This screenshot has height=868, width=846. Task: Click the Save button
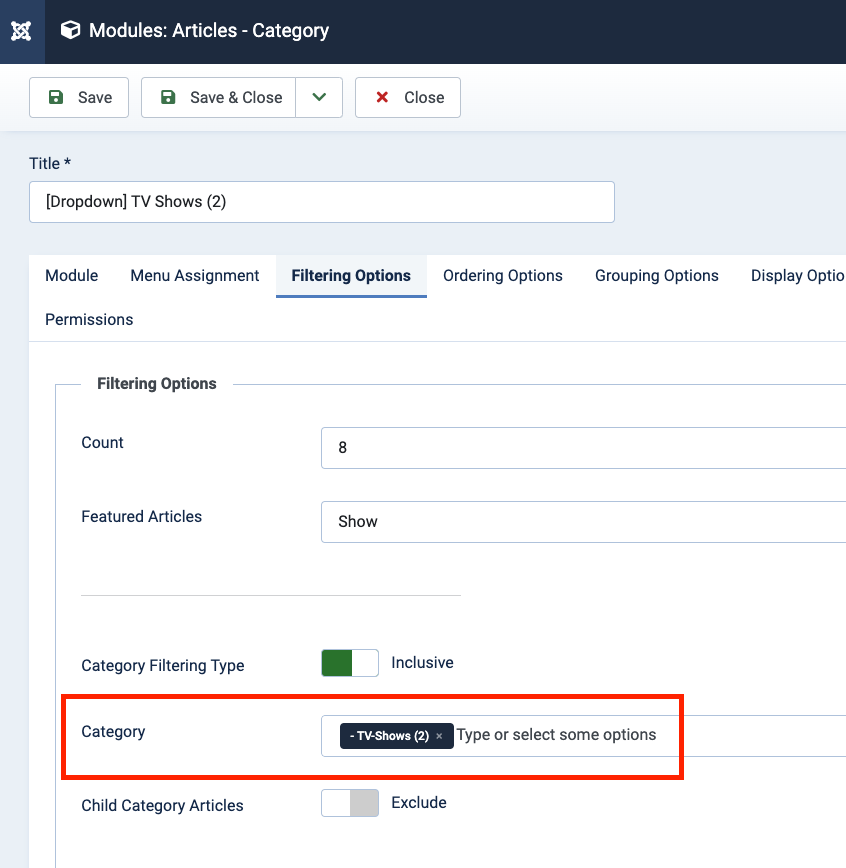[x=79, y=97]
